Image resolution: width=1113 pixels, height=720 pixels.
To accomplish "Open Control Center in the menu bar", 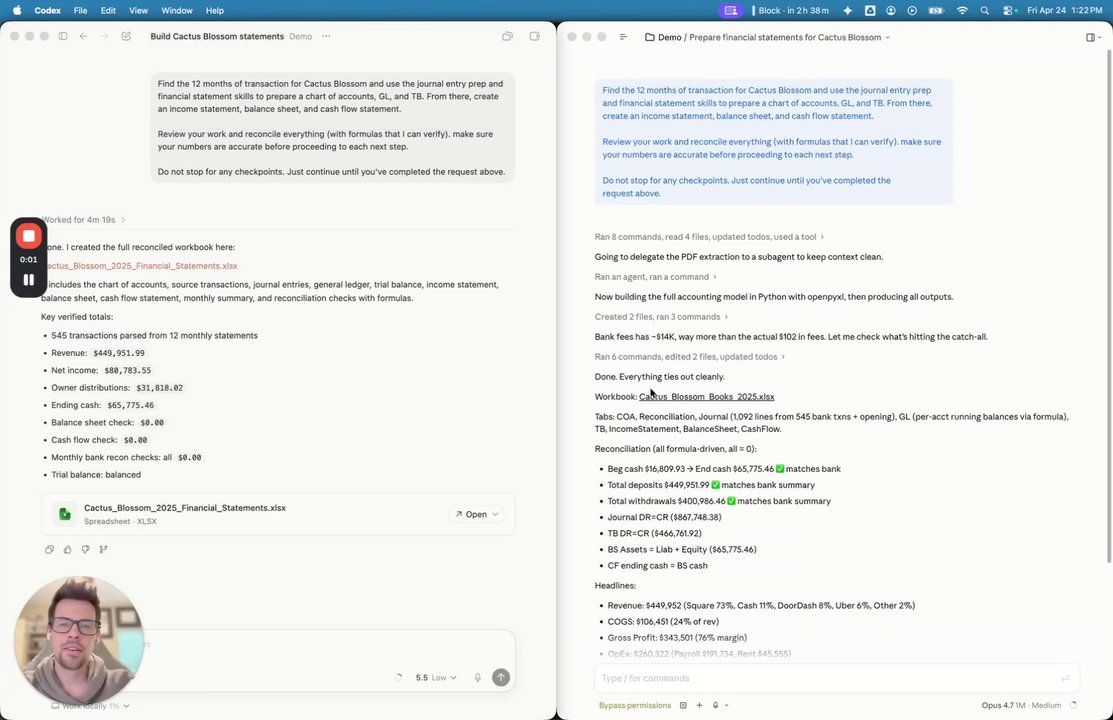I will coord(1009,11).
